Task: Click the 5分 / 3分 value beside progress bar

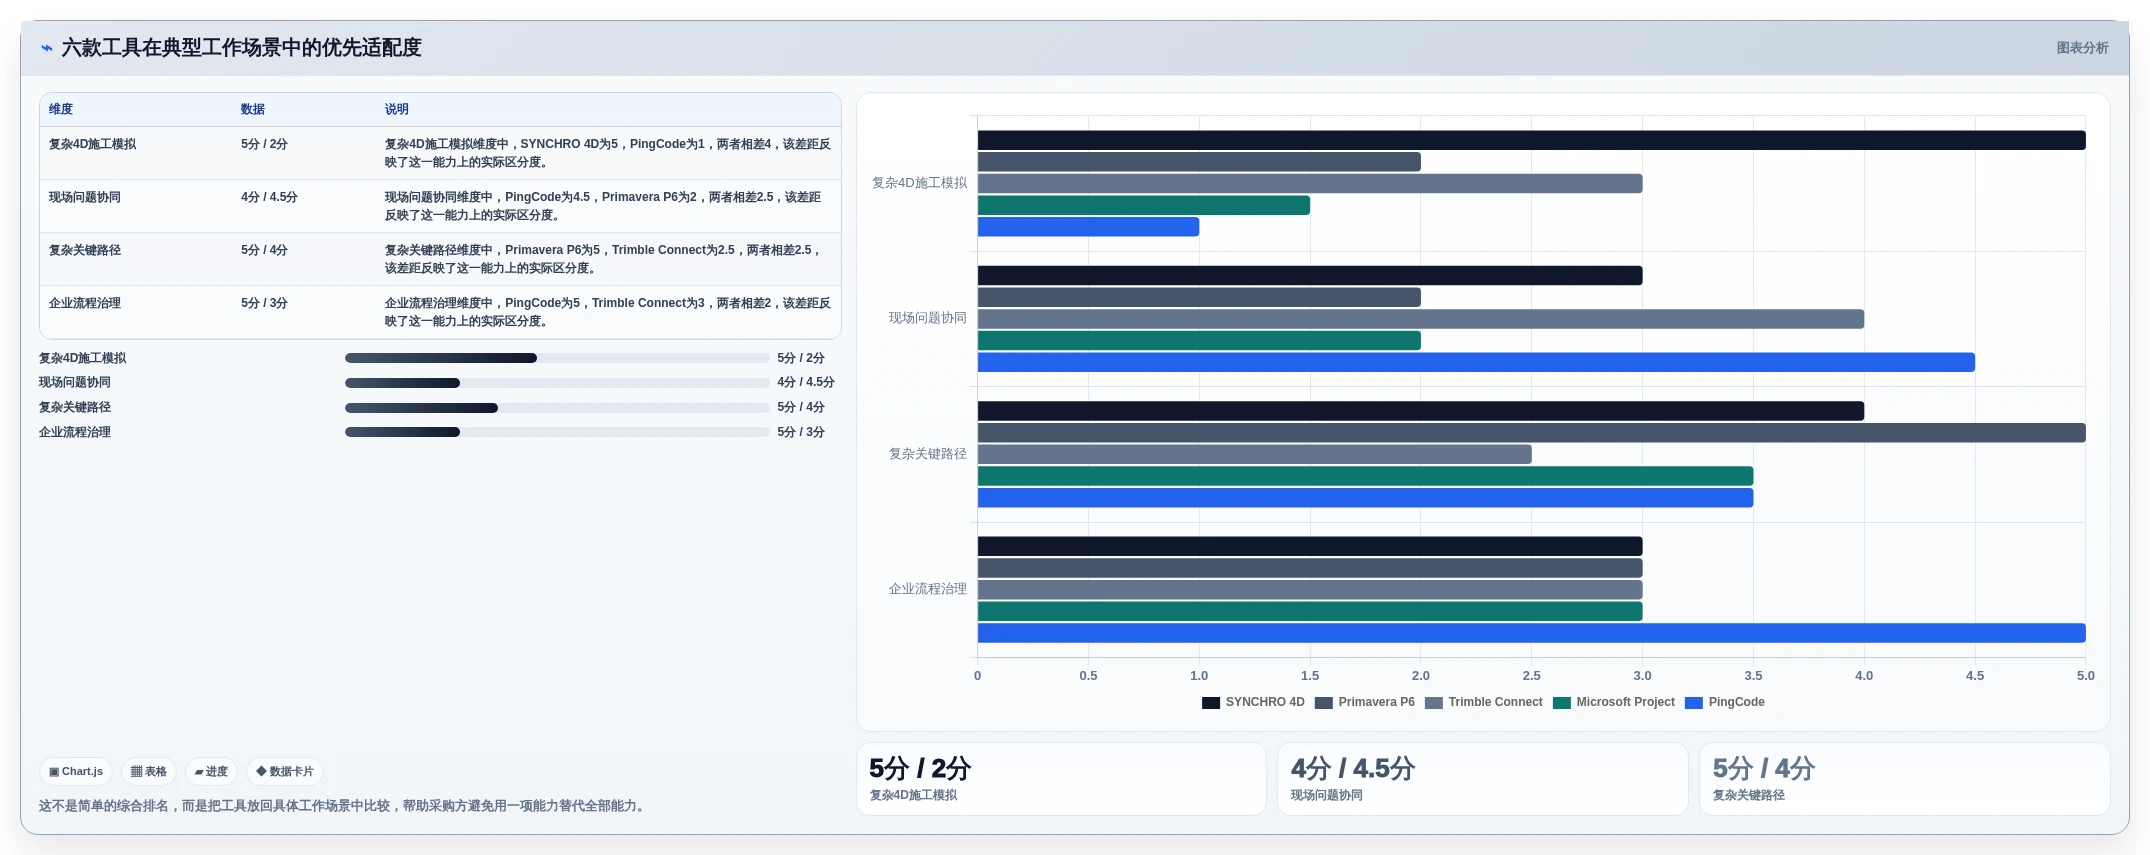Action: coord(801,432)
